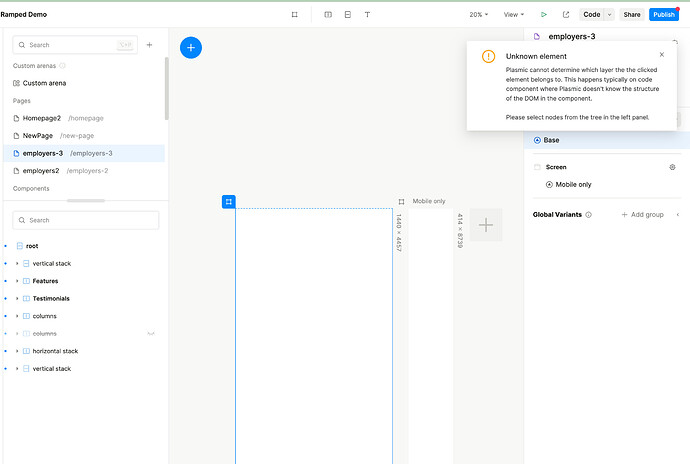Viewport: 690px width, 464px height.
Task: Add new artboard with large plus tile
Action: click(x=486, y=225)
